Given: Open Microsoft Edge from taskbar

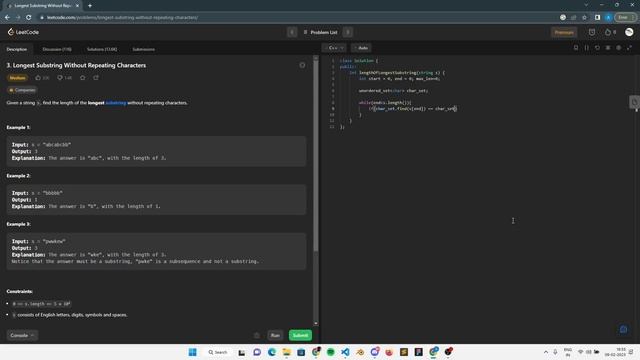Looking at the screenshot, I should click(x=272, y=352).
